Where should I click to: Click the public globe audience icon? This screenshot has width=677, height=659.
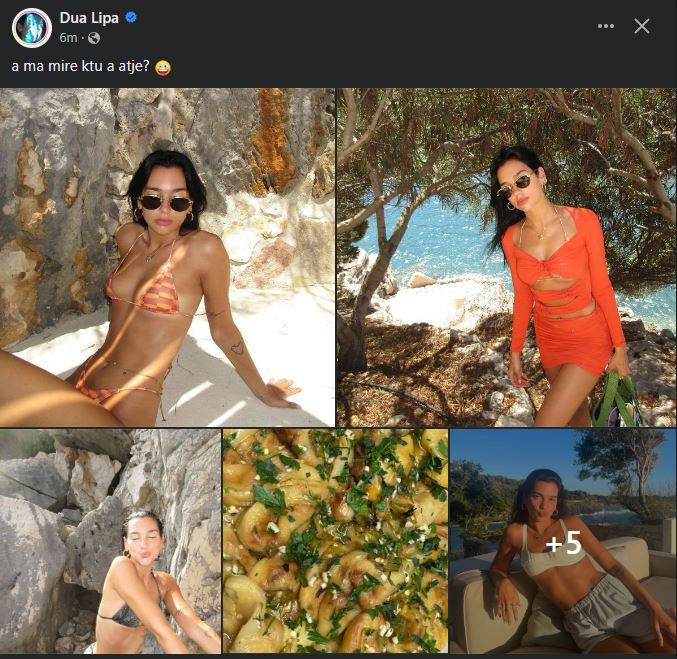point(94,38)
